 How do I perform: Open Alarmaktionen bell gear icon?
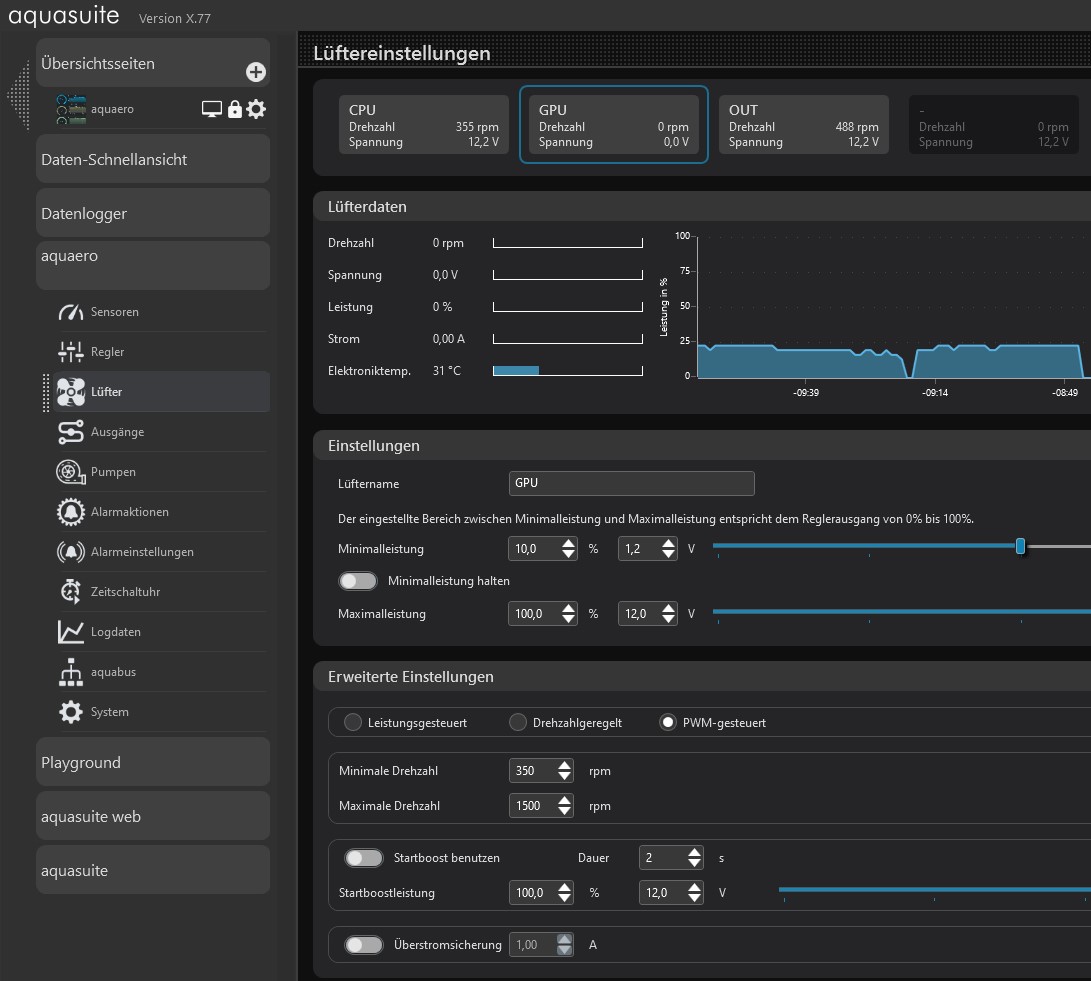coord(71,512)
